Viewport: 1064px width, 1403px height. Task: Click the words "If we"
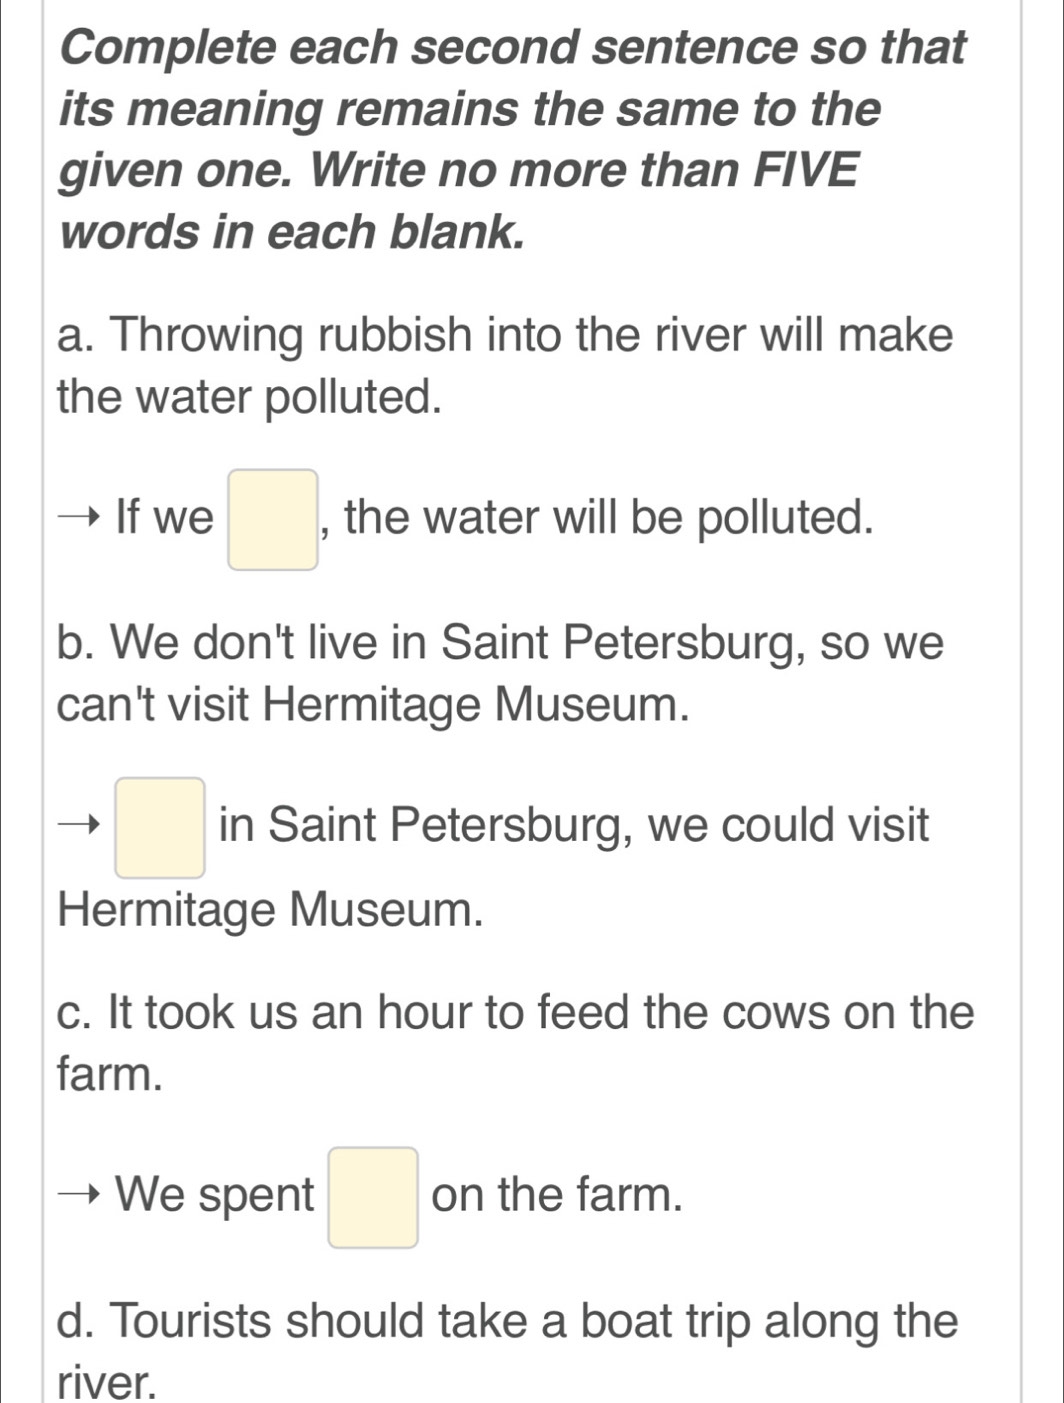coord(165,518)
